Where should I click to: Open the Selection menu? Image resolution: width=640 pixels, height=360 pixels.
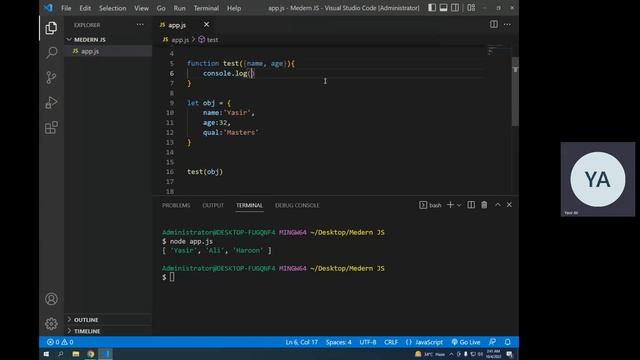click(112, 8)
